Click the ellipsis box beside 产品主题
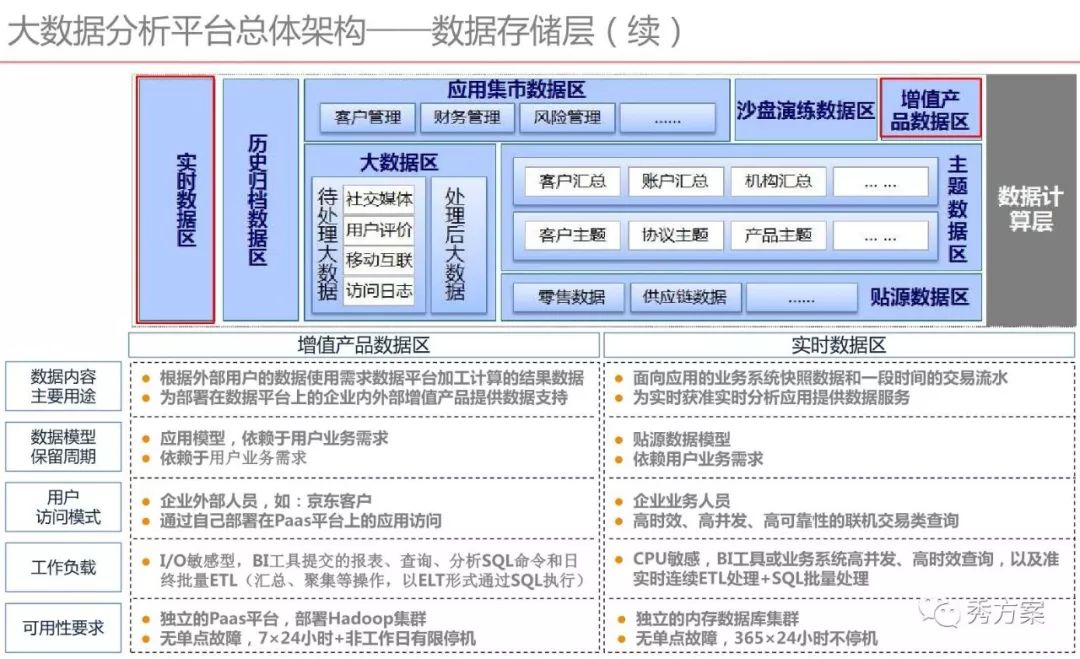 click(x=881, y=236)
